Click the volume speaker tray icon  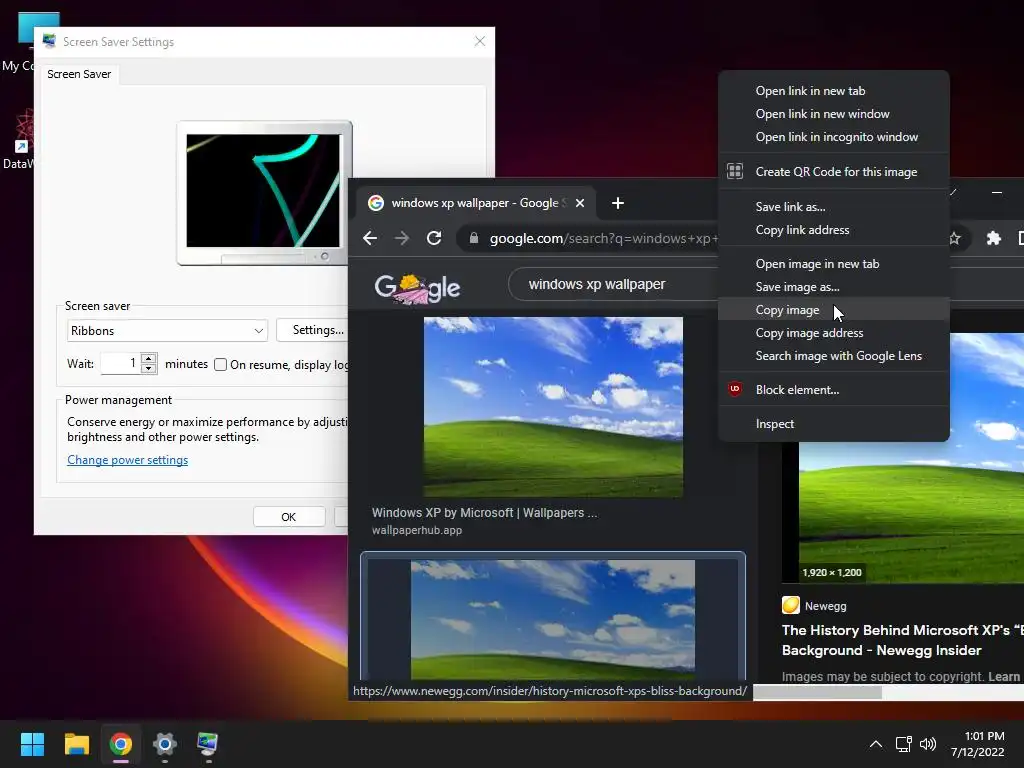(927, 744)
